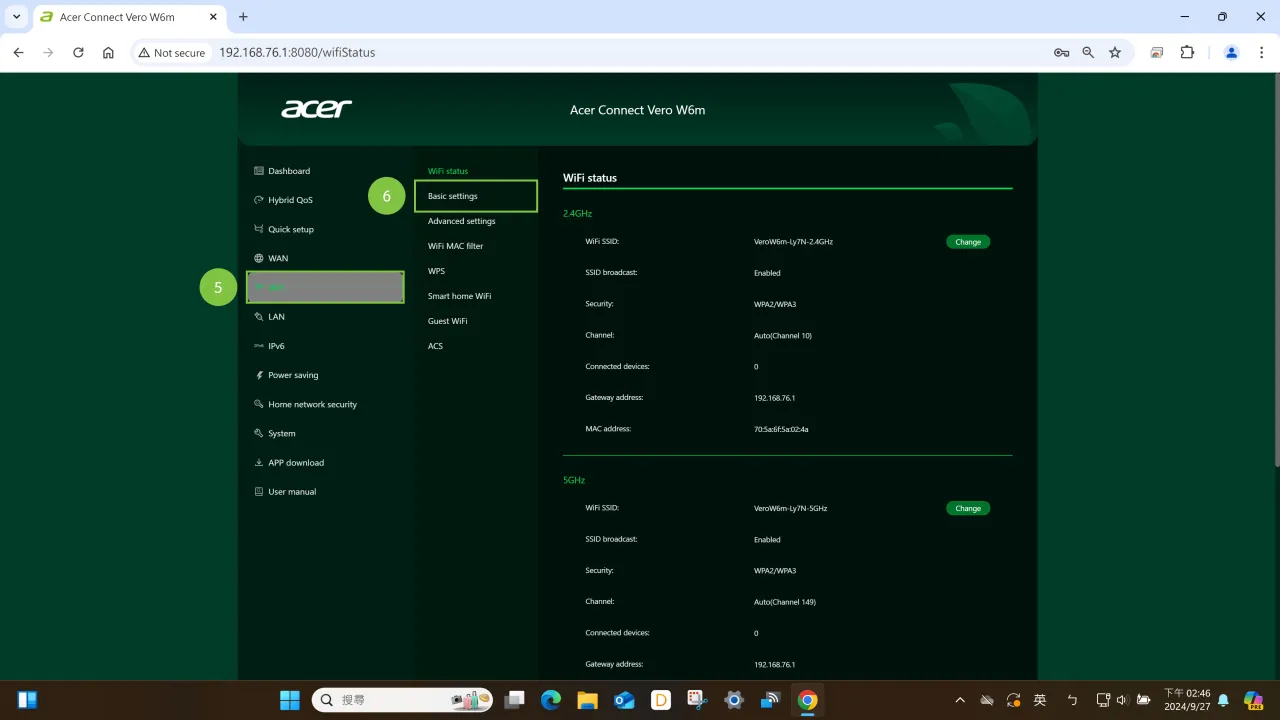
Task: Change the 5GHz WiFi SSID
Action: pos(967,508)
